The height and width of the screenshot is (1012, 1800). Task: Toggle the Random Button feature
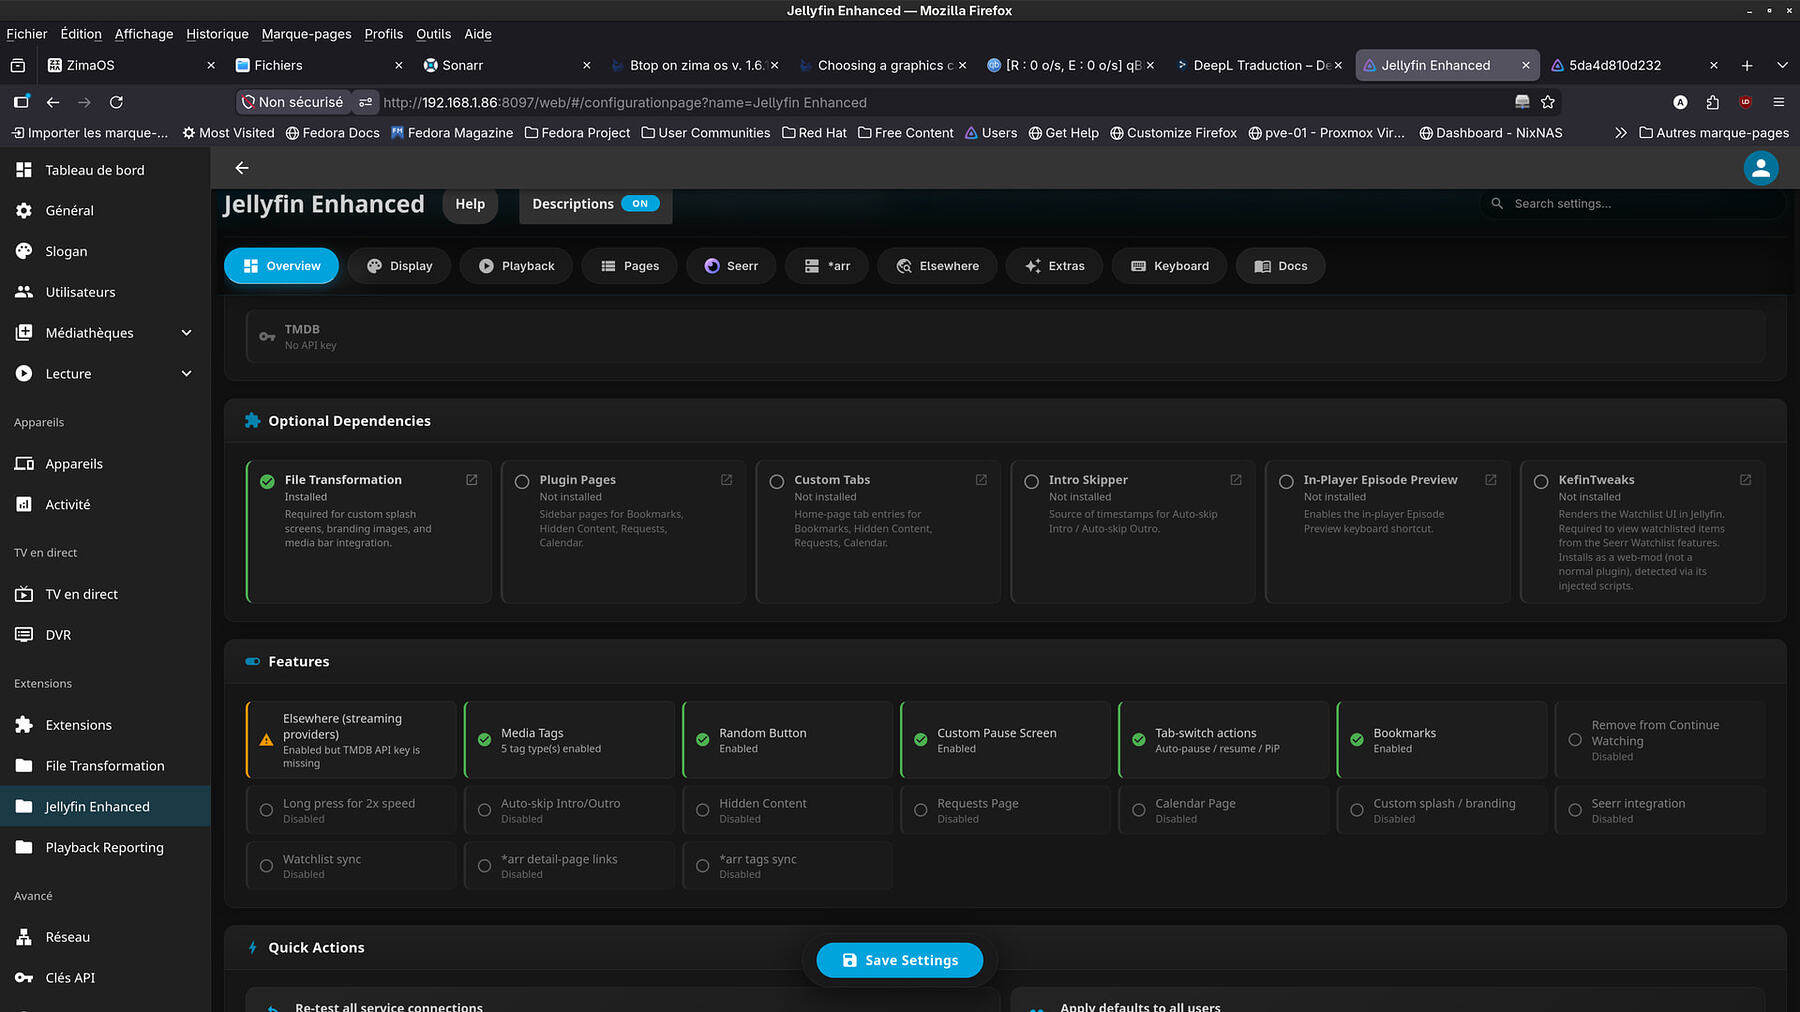tap(788, 740)
